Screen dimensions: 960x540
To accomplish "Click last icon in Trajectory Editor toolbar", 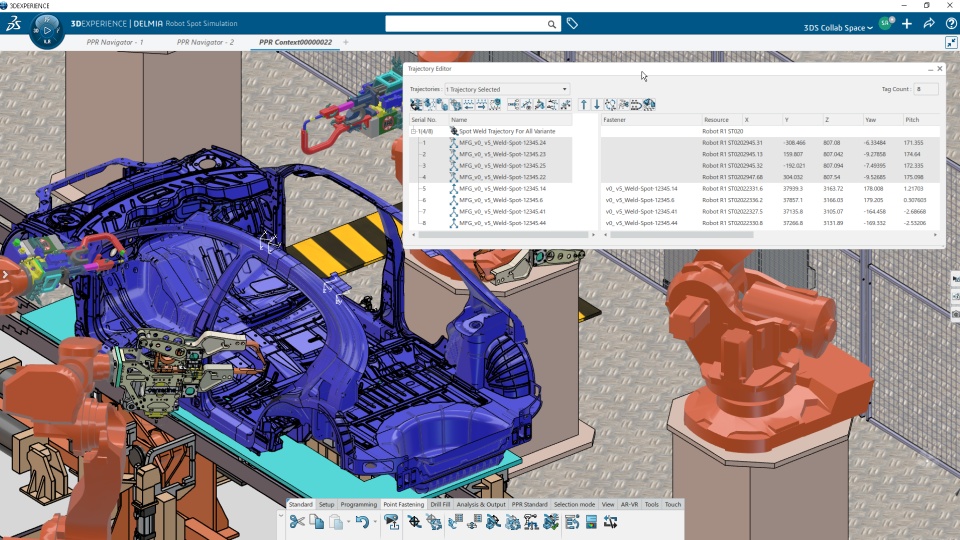I will pyautogui.click(x=649, y=105).
